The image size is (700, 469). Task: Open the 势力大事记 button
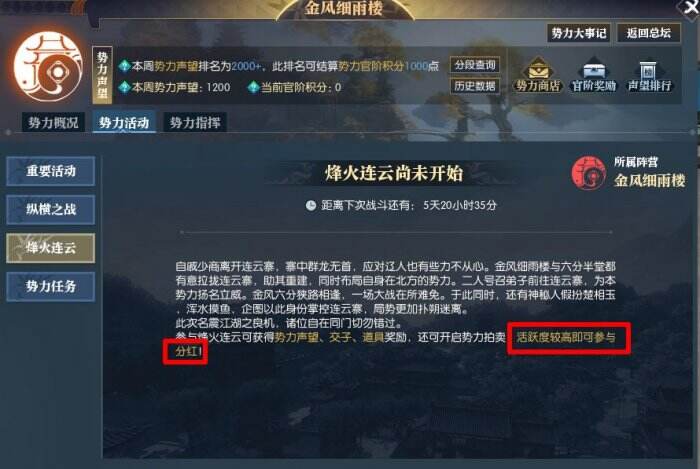tap(579, 33)
